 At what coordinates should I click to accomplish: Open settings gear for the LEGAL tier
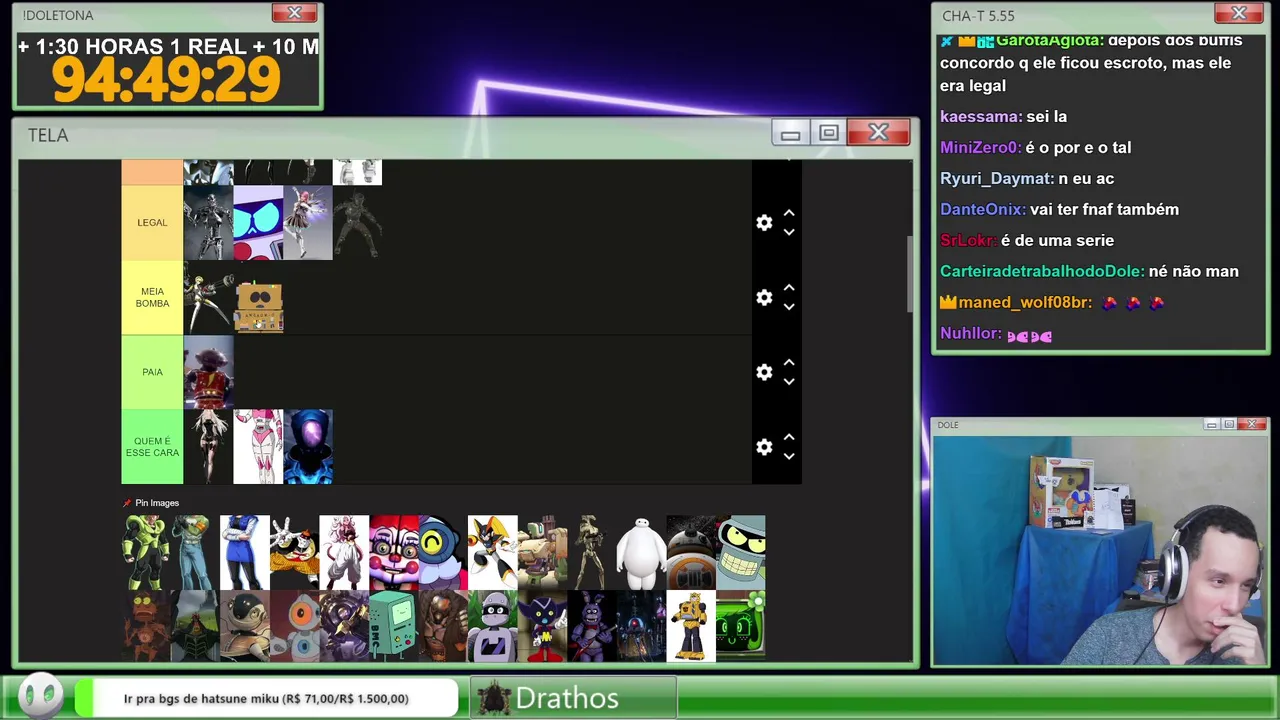pyautogui.click(x=764, y=223)
